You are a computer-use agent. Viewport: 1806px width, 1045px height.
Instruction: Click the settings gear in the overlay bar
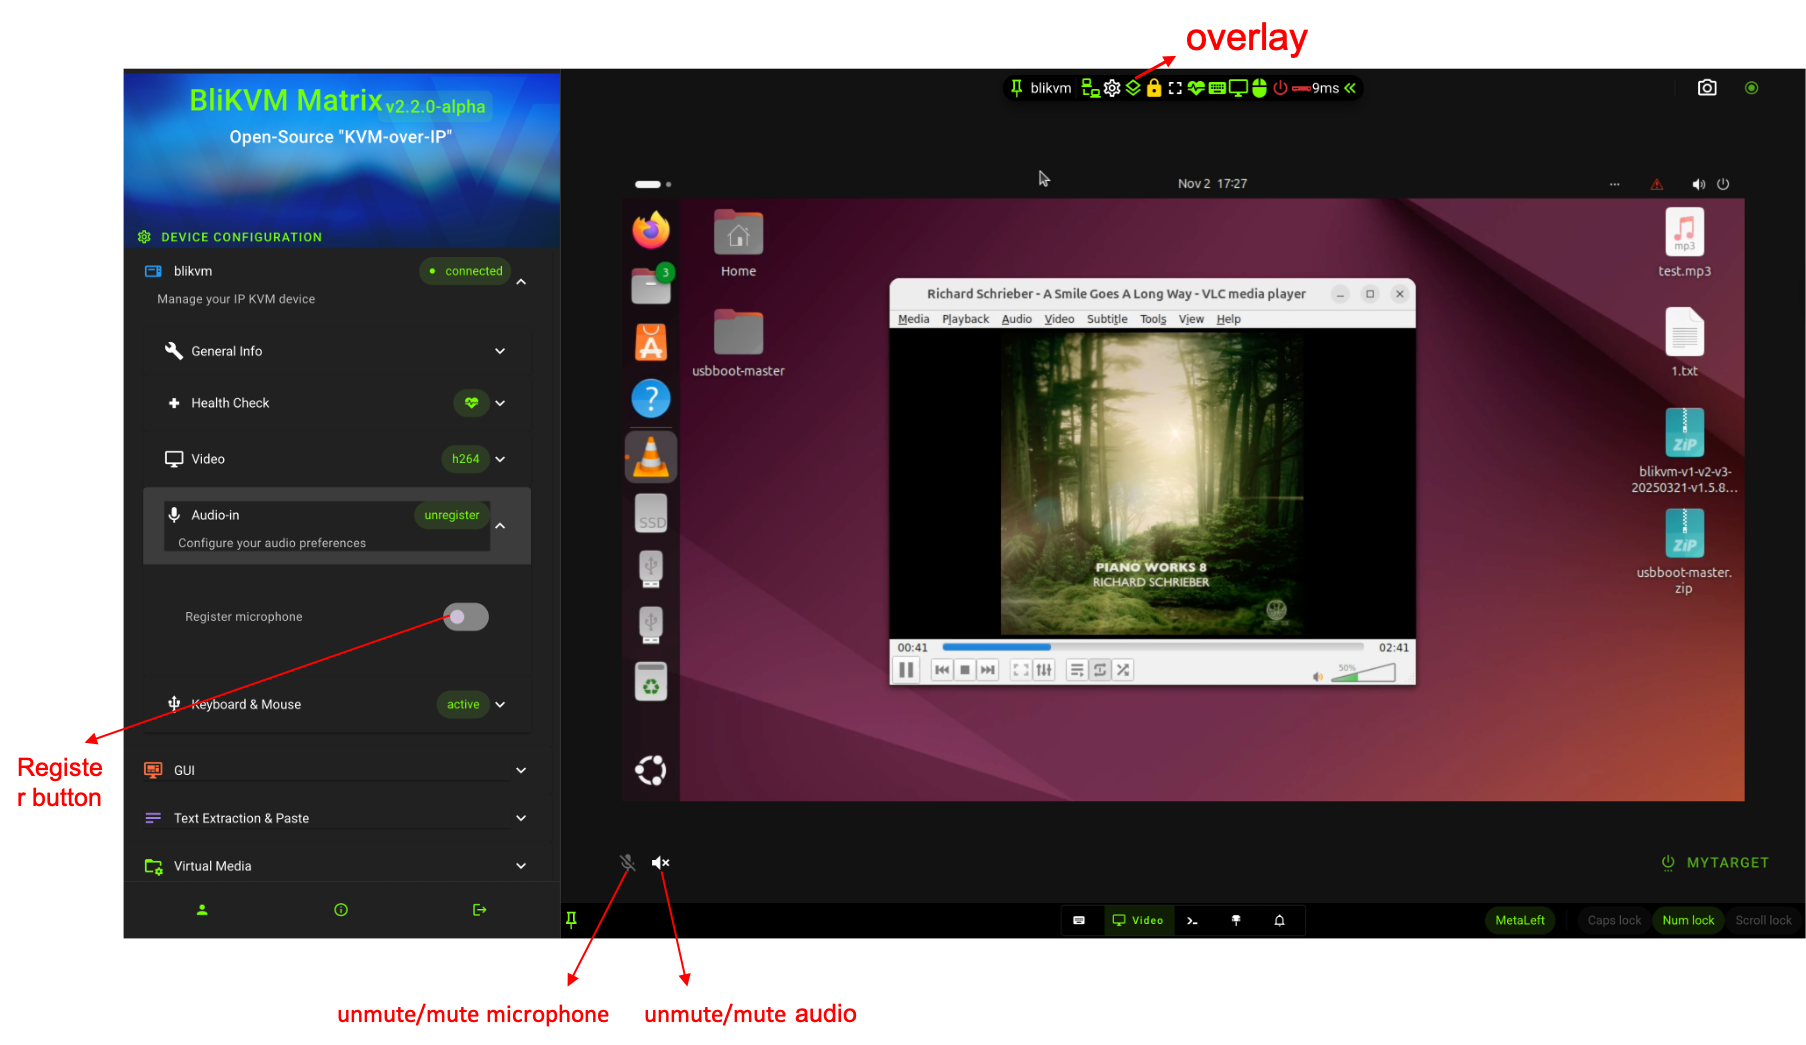click(1112, 88)
